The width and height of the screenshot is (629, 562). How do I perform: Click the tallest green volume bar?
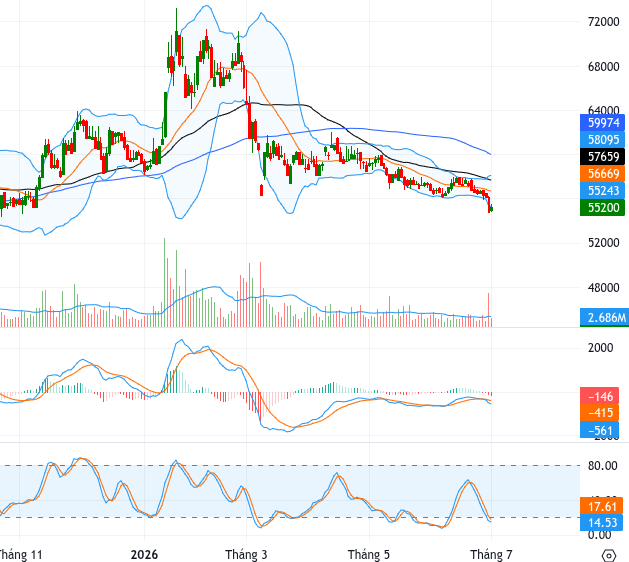click(164, 282)
